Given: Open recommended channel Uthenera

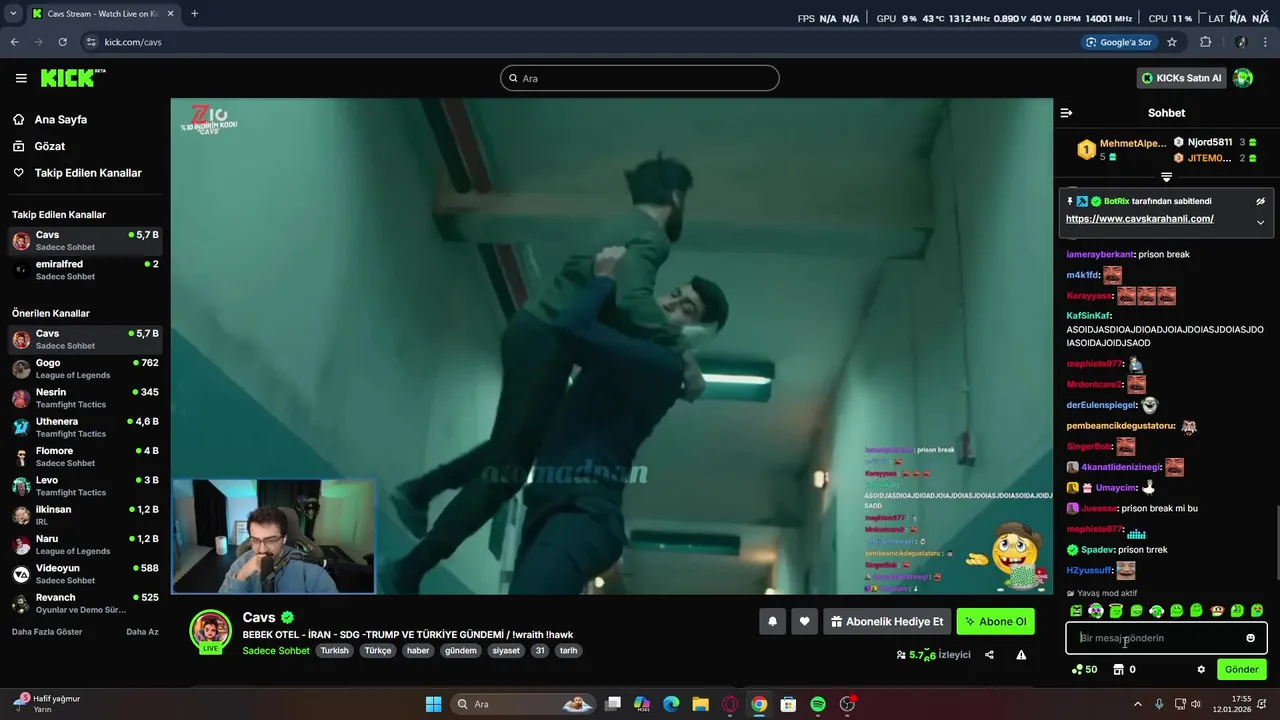Looking at the screenshot, I should (x=85, y=427).
